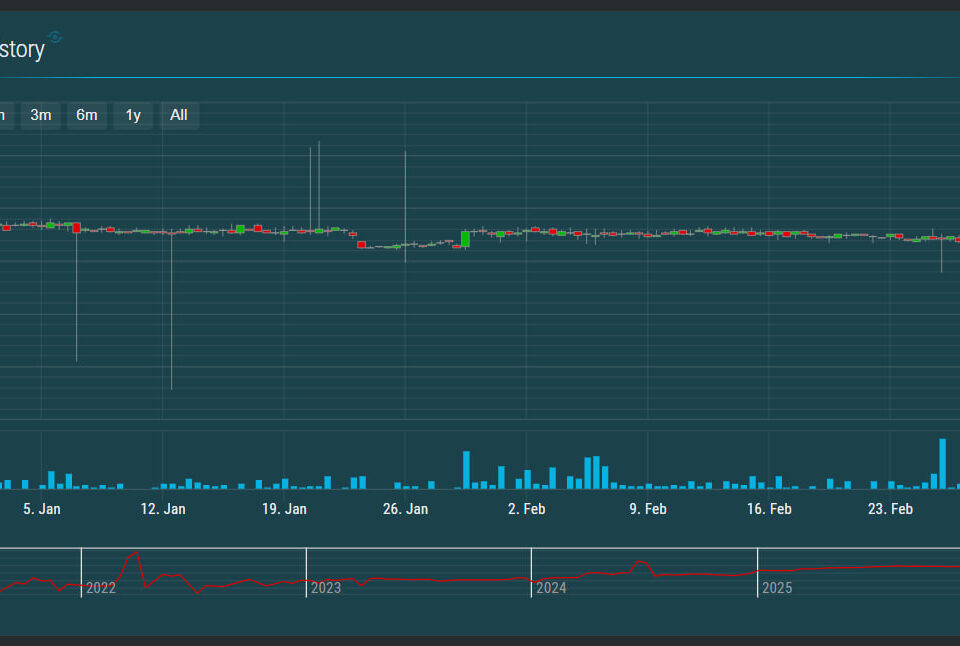Click the 2022 marker in navigator timeline

pyautogui.click(x=100, y=588)
